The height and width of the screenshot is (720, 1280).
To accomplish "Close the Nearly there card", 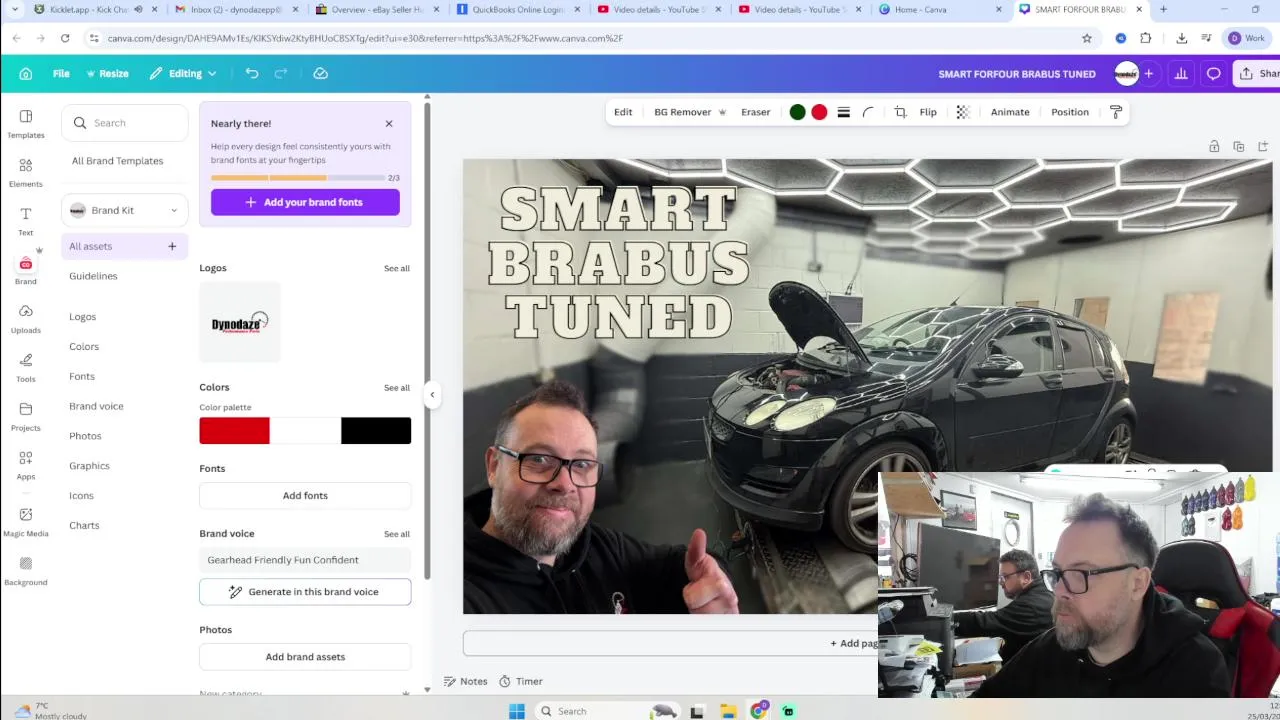I will point(389,124).
